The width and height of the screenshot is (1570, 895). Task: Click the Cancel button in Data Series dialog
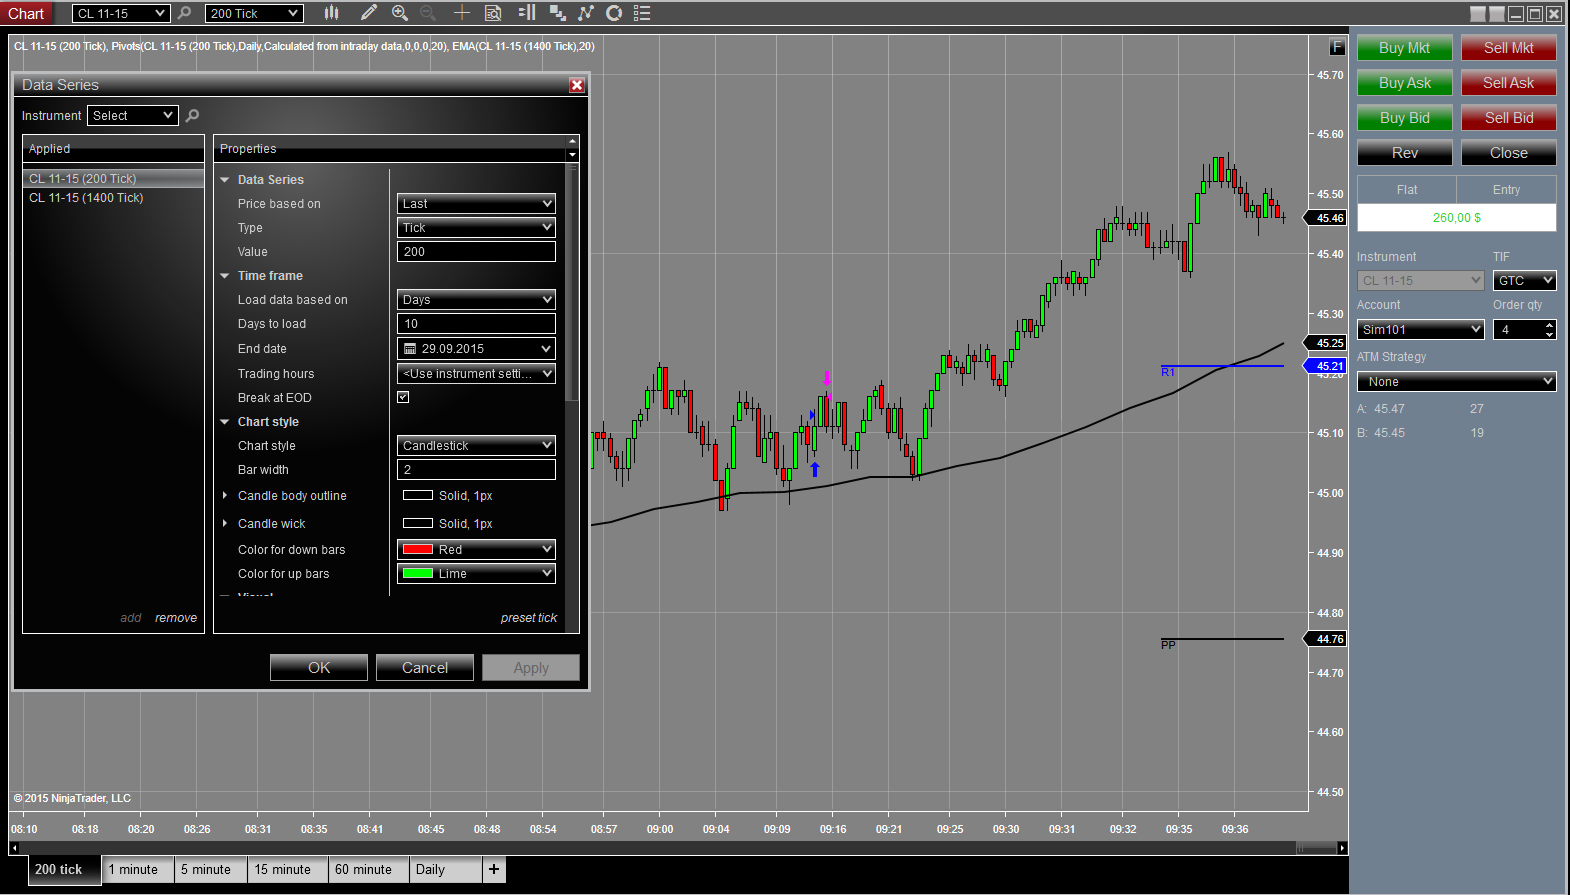pos(425,668)
